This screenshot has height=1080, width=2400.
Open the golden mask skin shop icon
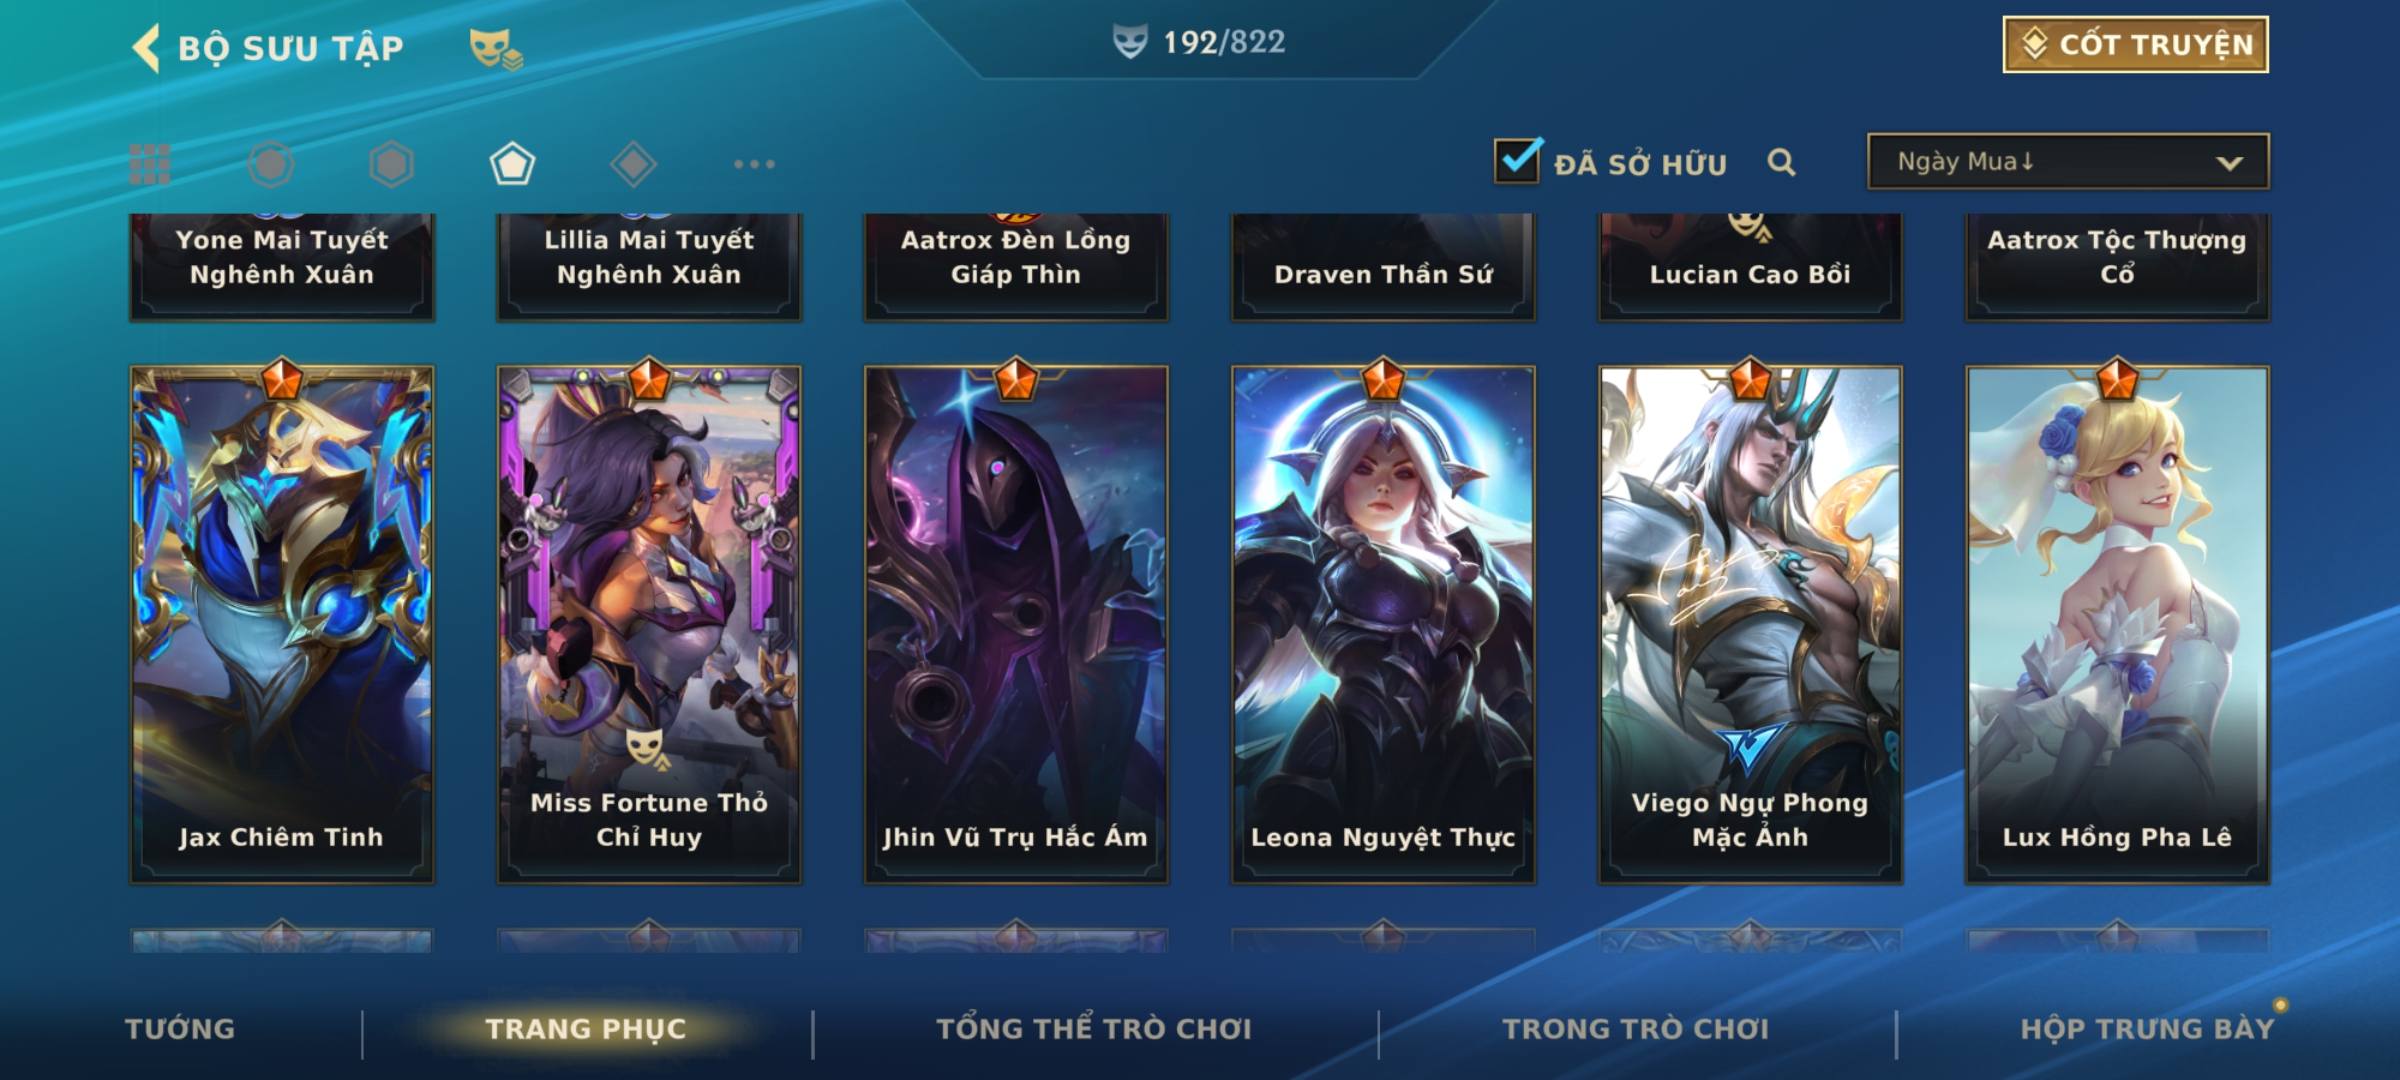click(x=496, y=49)
